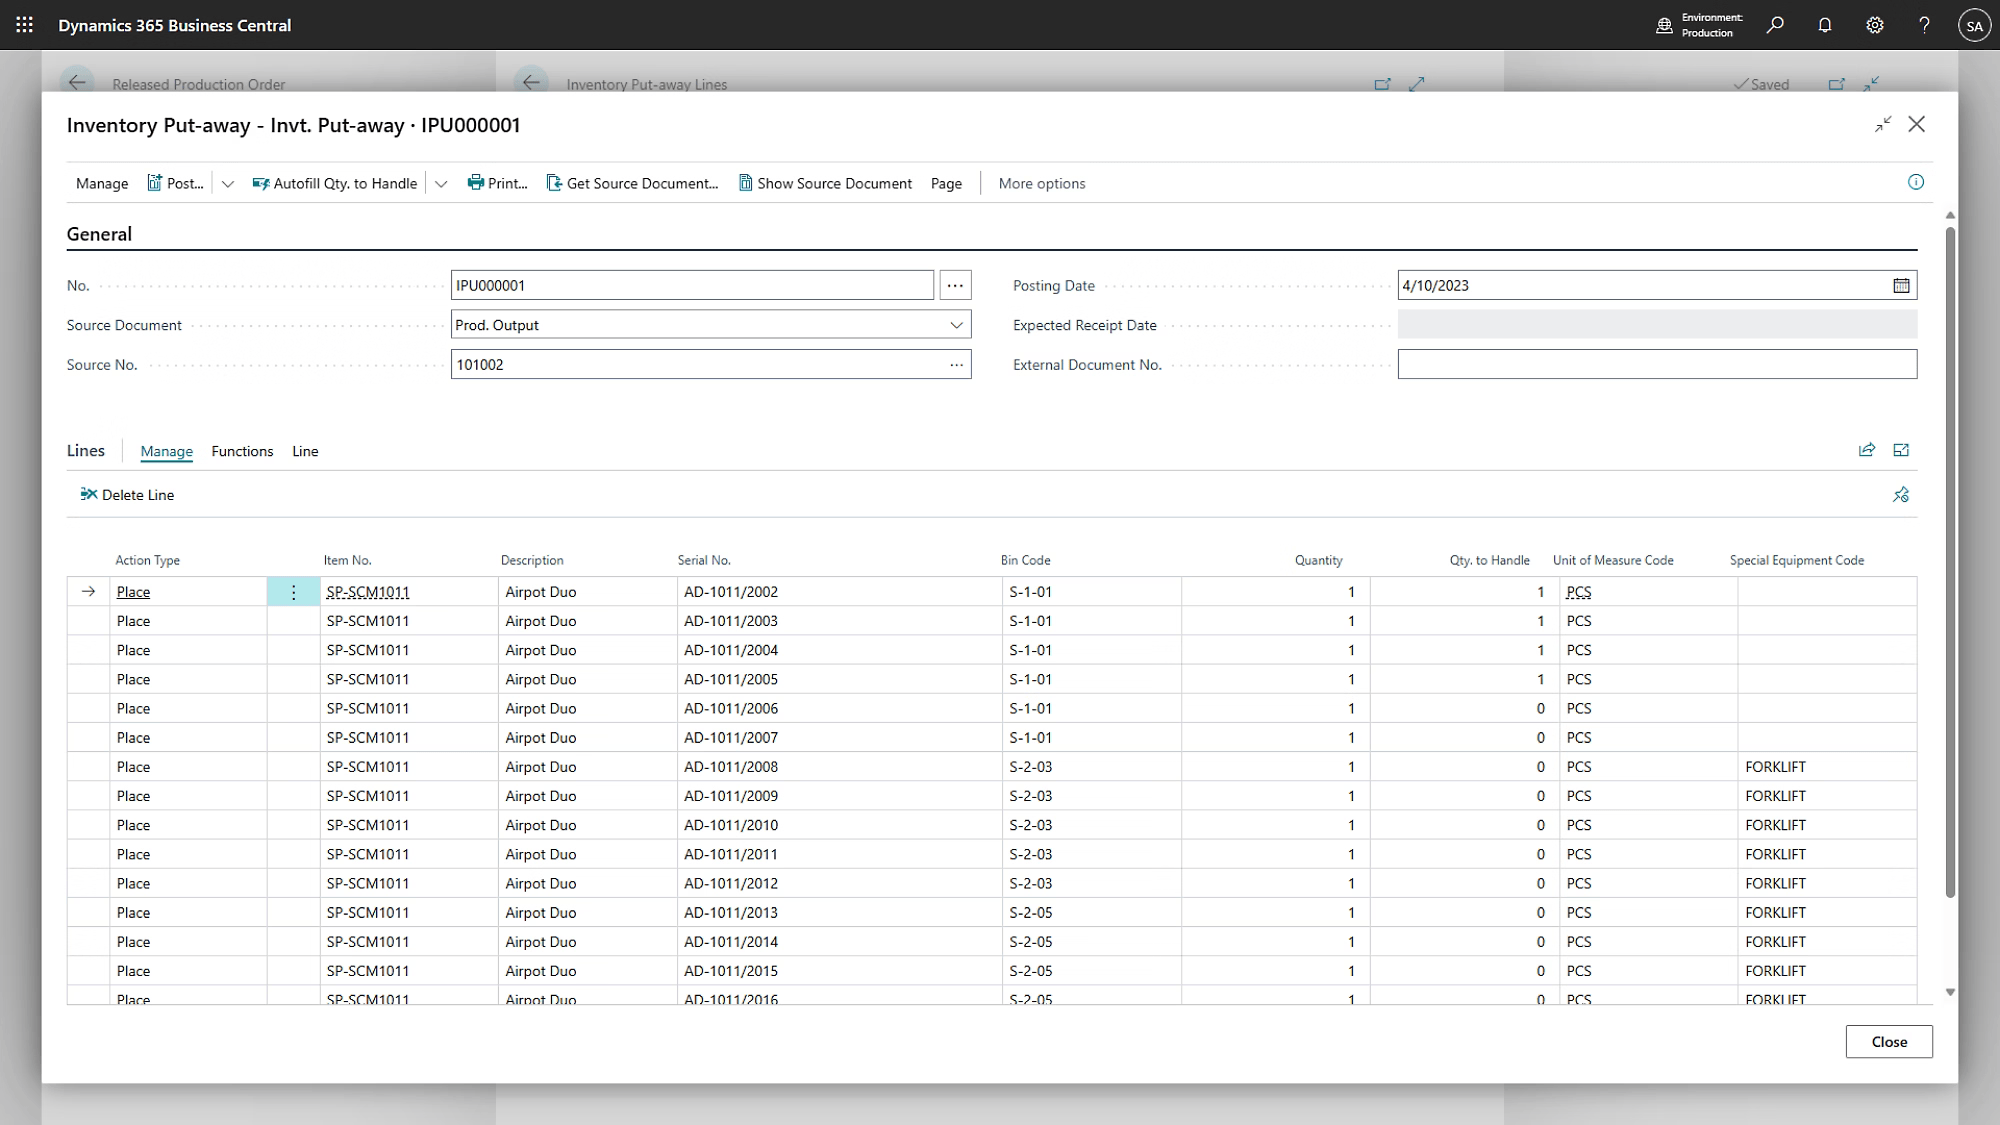This screenshot has height=1125, width=2000.
Task: Open the Posting Date calendar picker
Action: [x=1901, y=285]
